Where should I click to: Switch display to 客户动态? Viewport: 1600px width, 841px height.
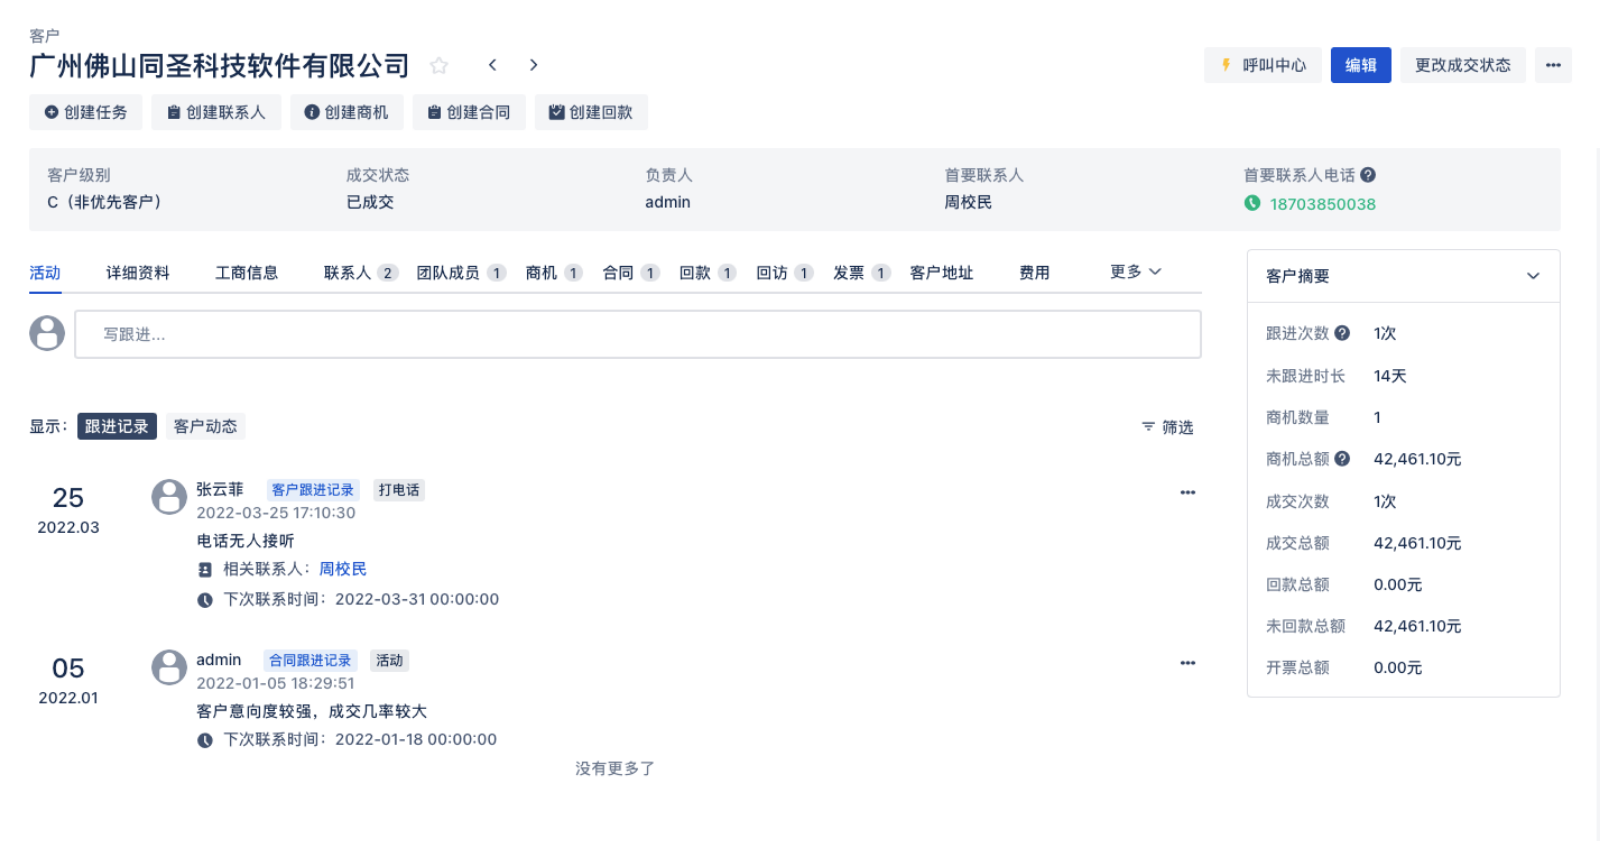(205, 427)
